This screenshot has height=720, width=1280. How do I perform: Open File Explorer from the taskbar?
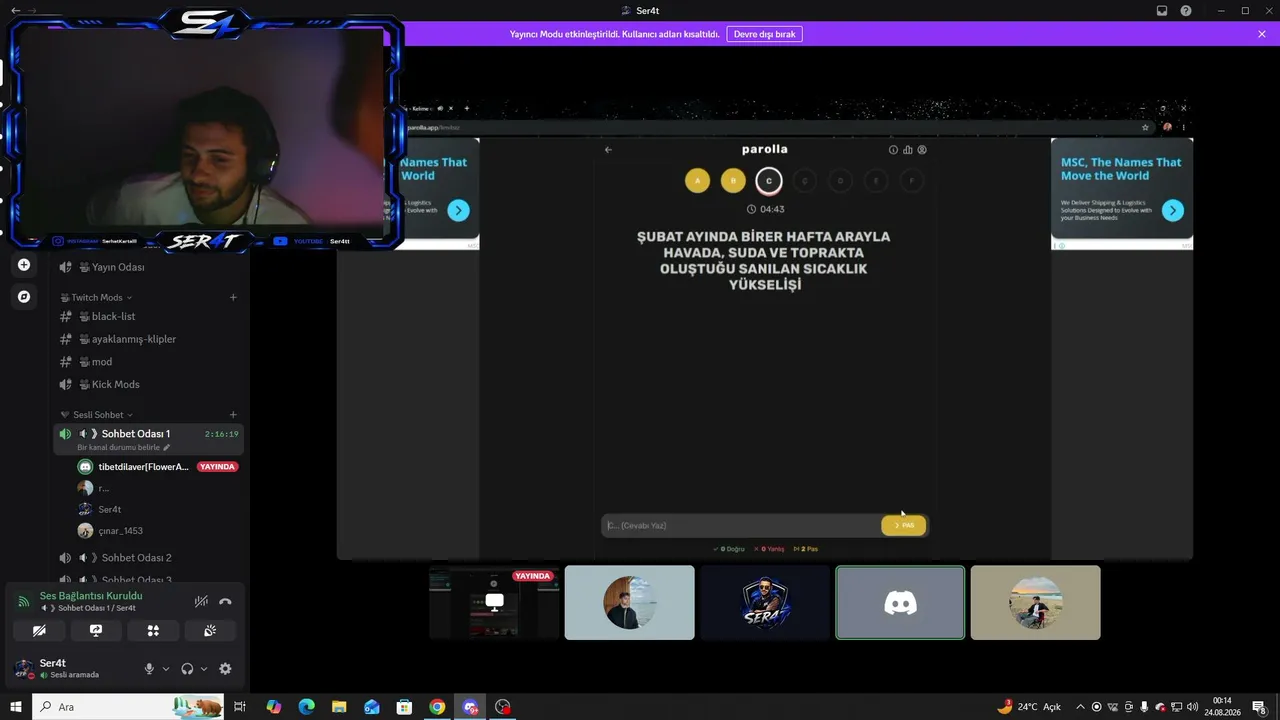[339, 707]
